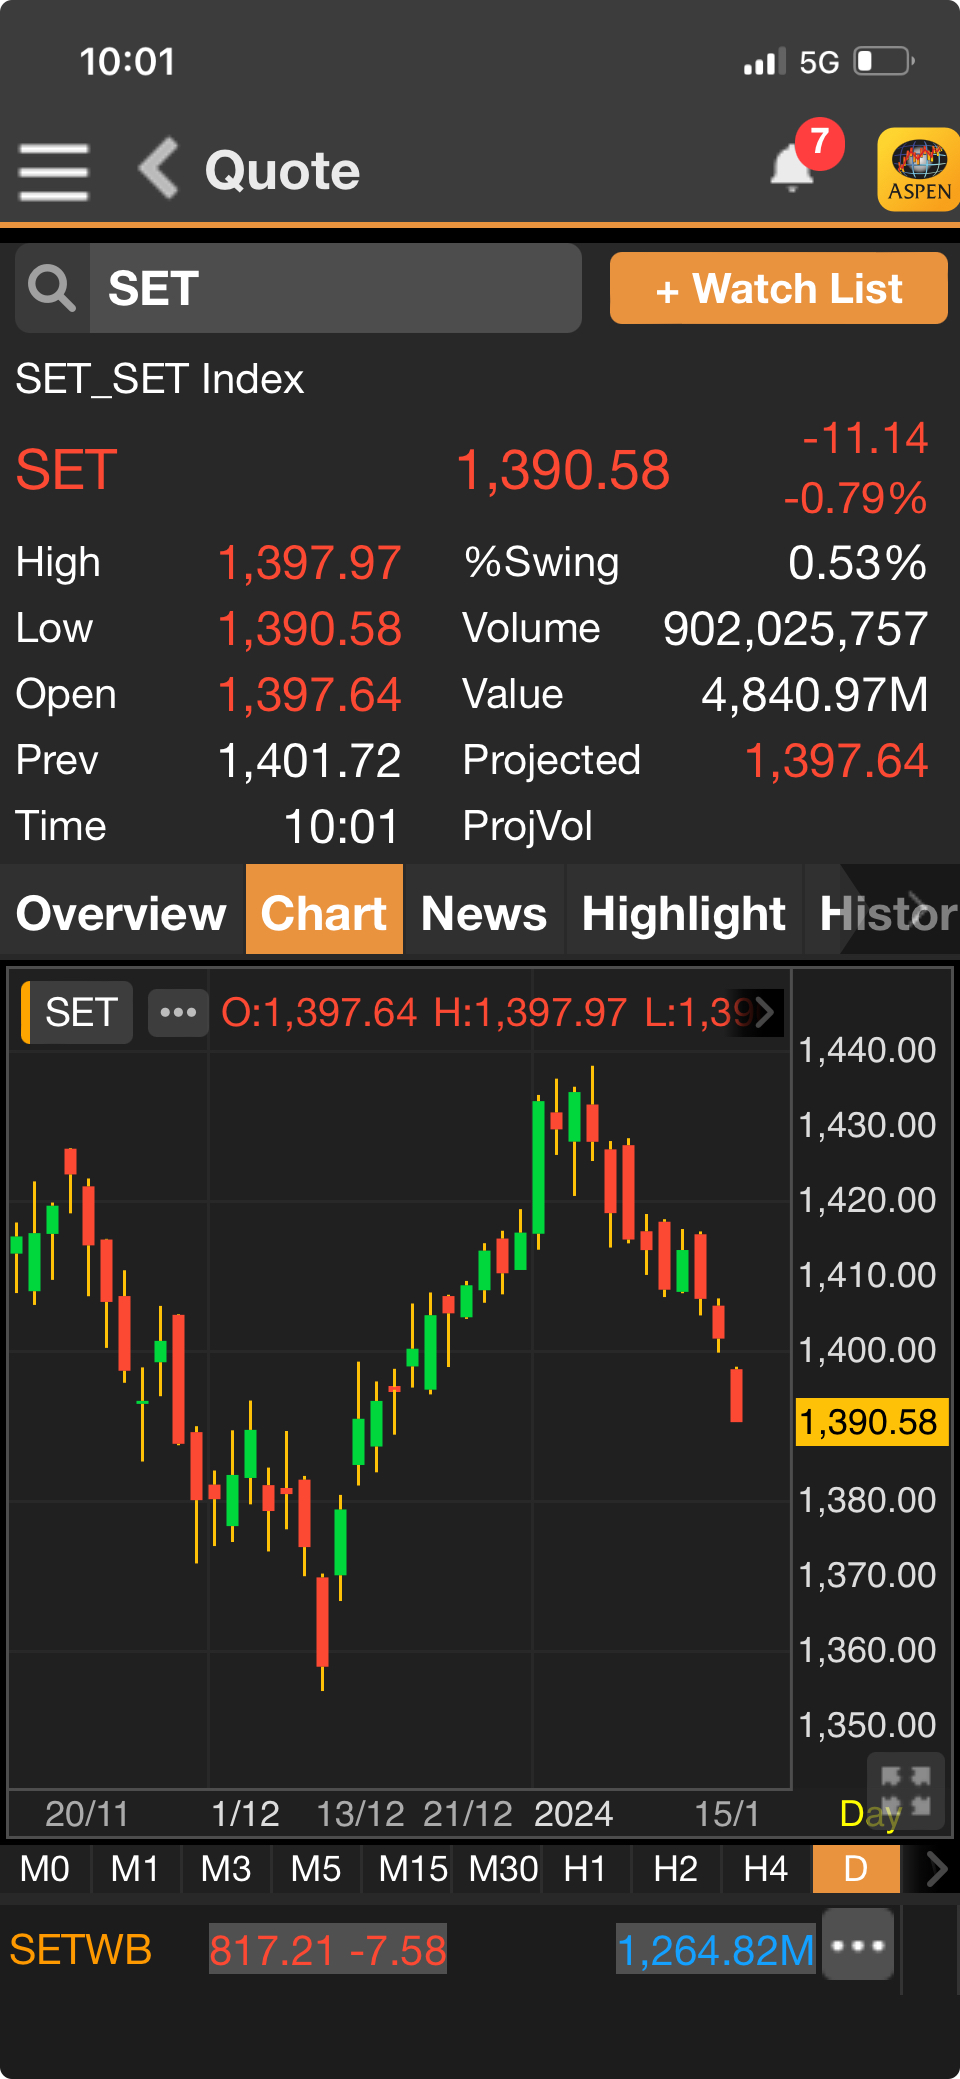960x2079 pixels.
Task: Tap the battery status icon
Action: [884, 61]
